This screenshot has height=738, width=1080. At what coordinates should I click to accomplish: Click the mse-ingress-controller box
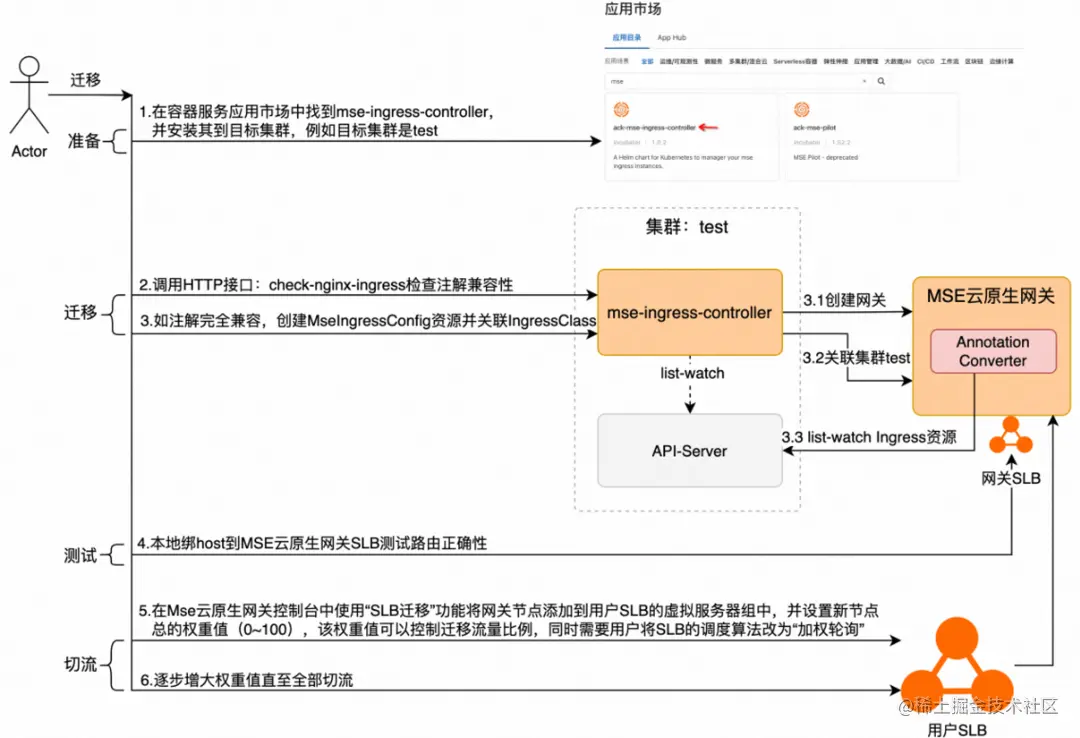click(x=689, y=312)
